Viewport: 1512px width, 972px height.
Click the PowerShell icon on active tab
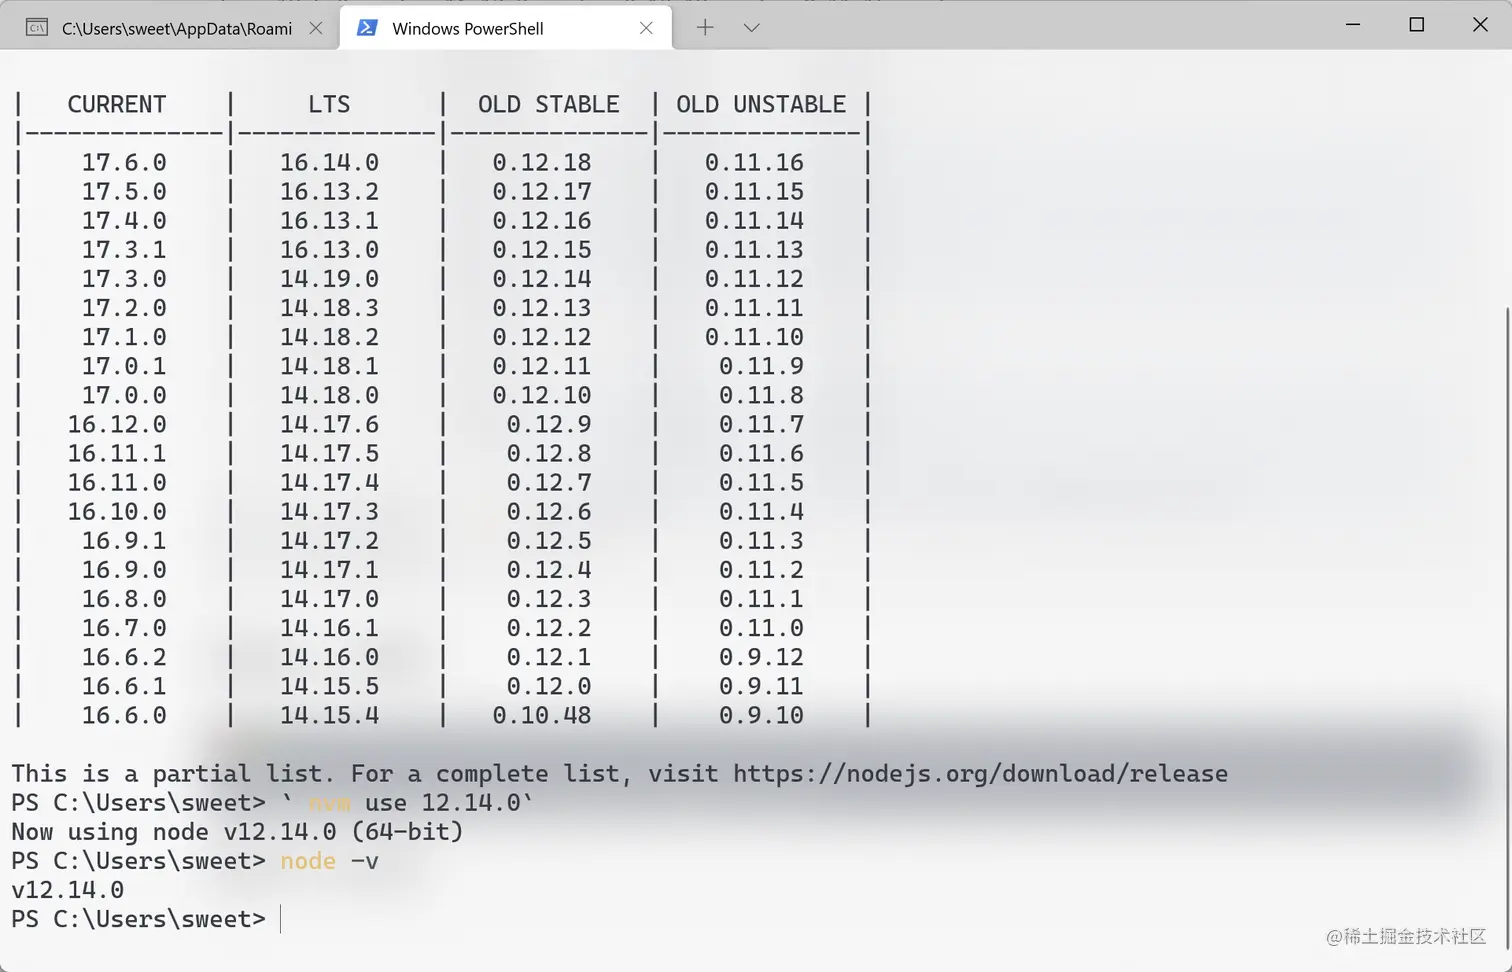click(x=367, y=28)
